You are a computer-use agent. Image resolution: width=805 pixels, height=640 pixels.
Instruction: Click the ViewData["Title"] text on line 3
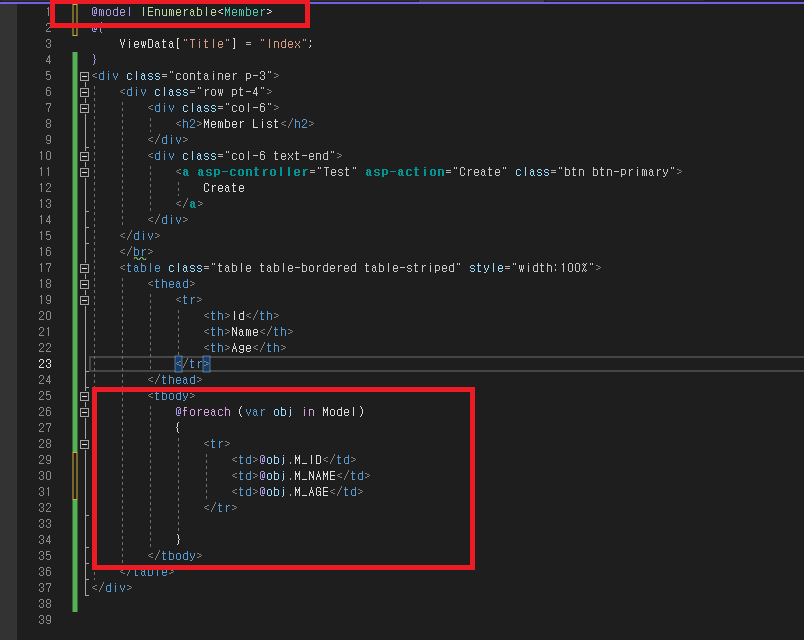click(x=178, y=44)
